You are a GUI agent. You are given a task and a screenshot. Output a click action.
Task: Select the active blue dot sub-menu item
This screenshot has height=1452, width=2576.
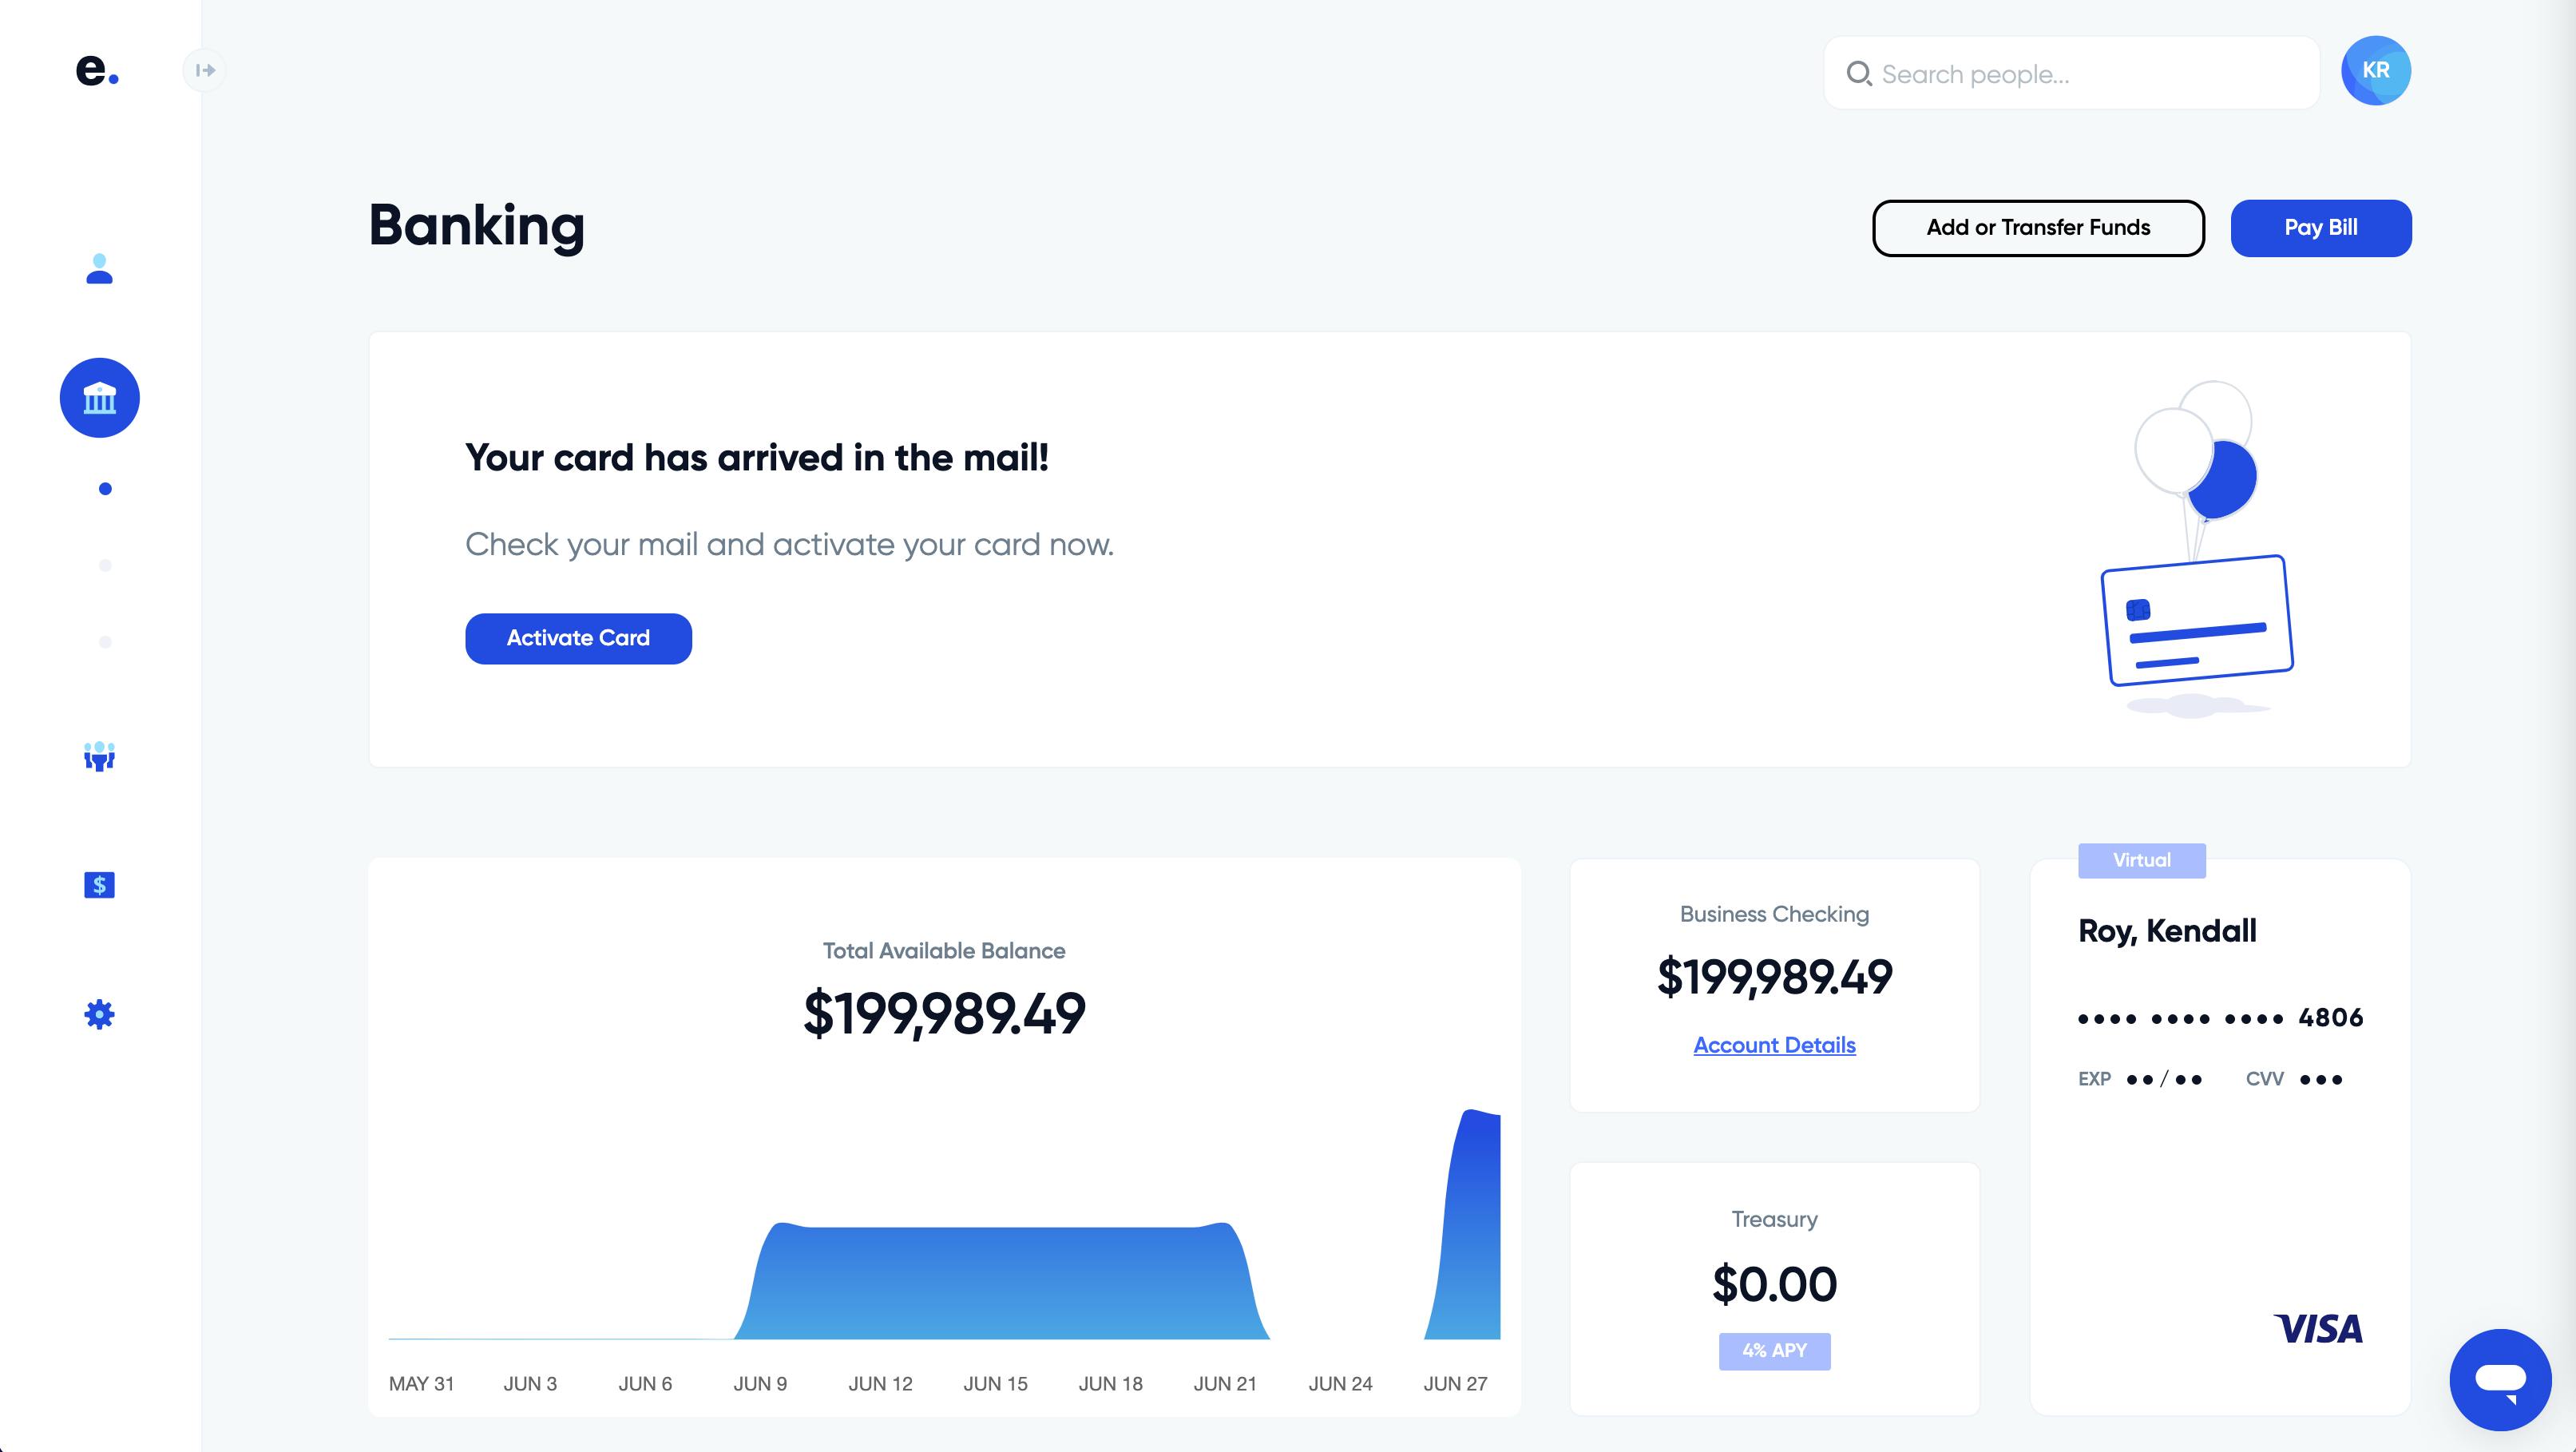point(105,489)
